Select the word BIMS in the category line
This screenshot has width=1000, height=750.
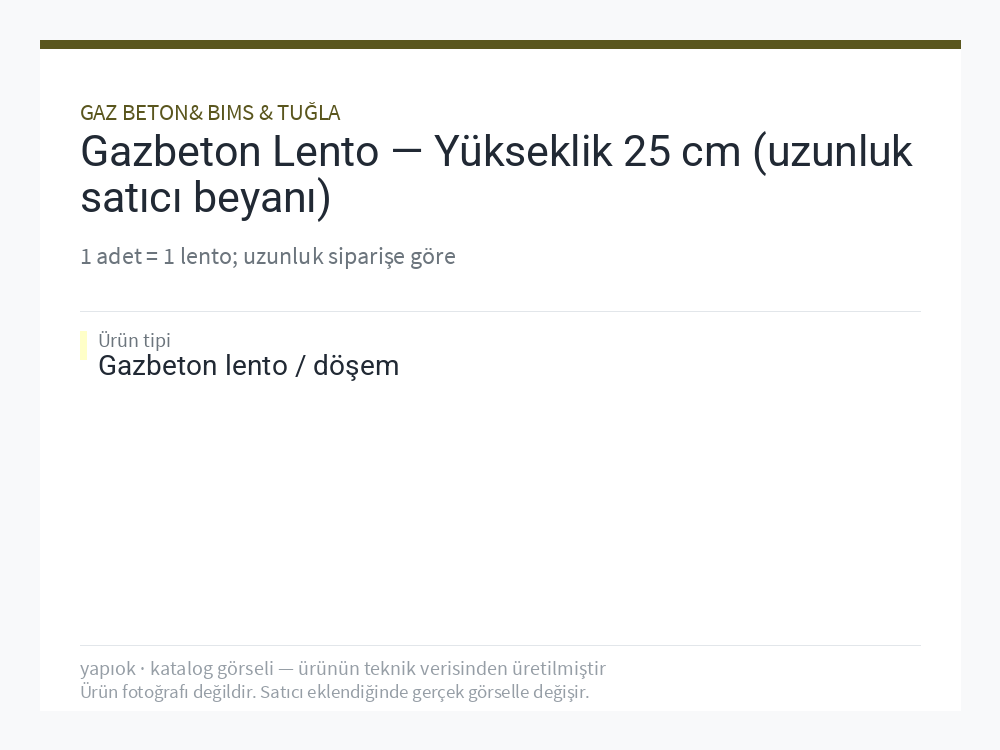pos(230,113)
